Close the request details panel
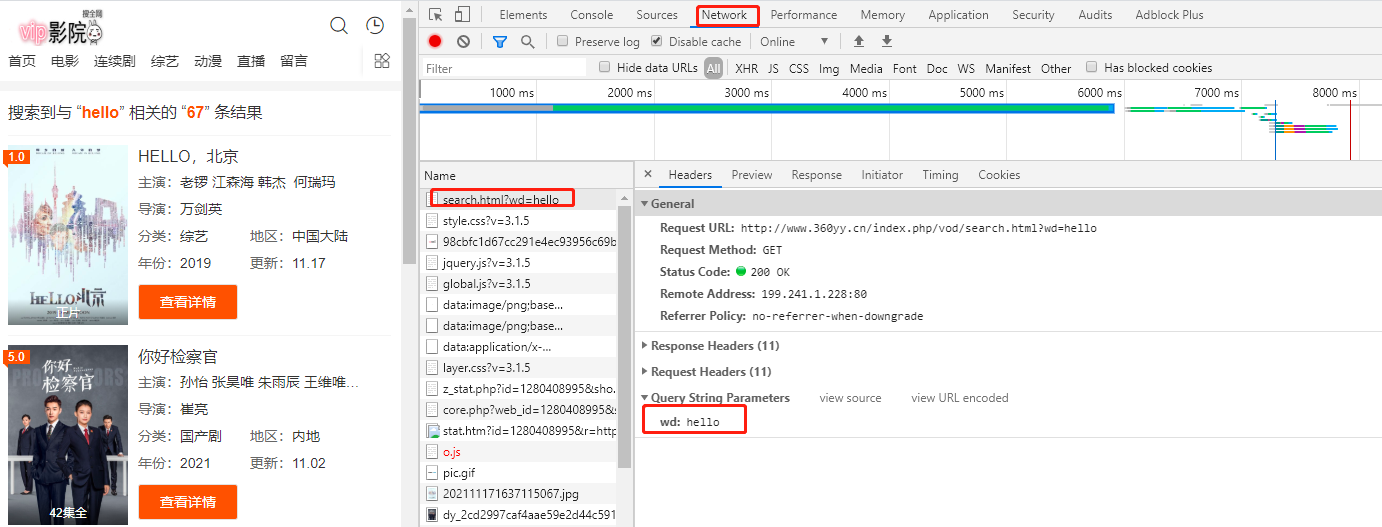1382x527 pixels. click(x=647, y=174)
